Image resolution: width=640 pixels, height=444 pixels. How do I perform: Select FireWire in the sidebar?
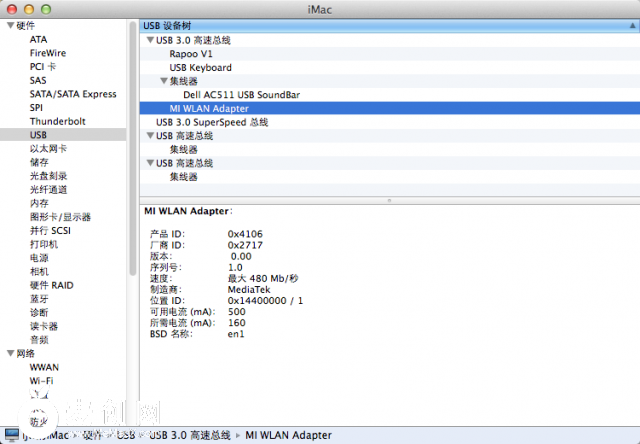(x=49, y=53)
